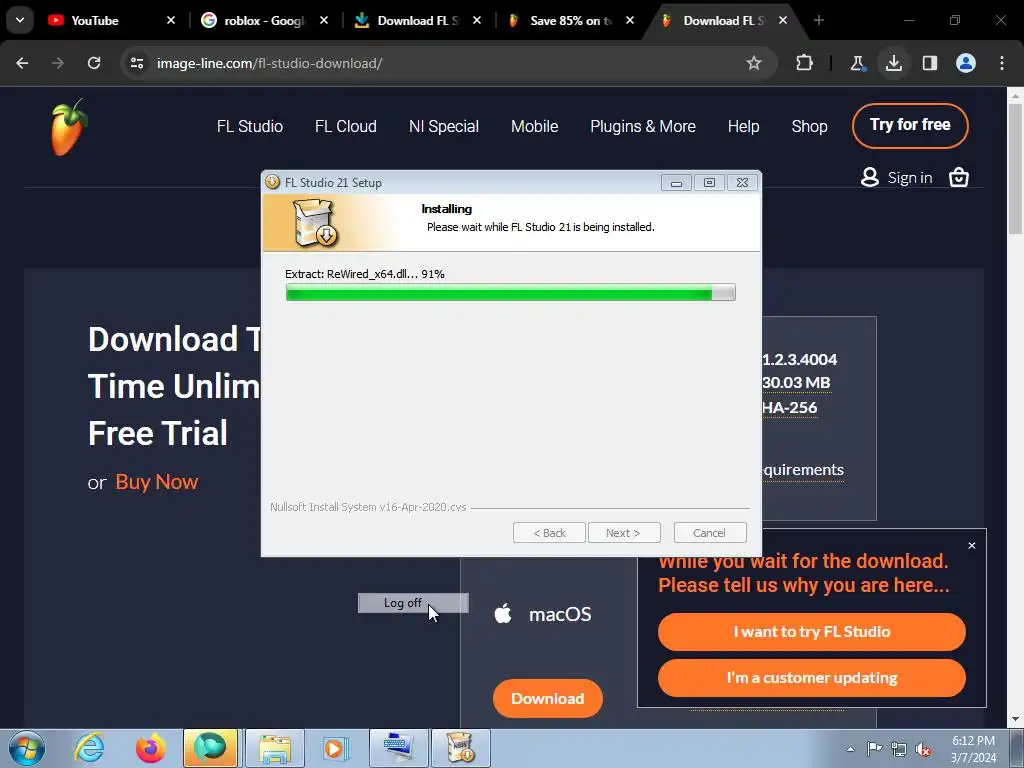This screenshot has height=768, width=1024.
Task: Open the Mobile menu item
Action: [534, 127]
